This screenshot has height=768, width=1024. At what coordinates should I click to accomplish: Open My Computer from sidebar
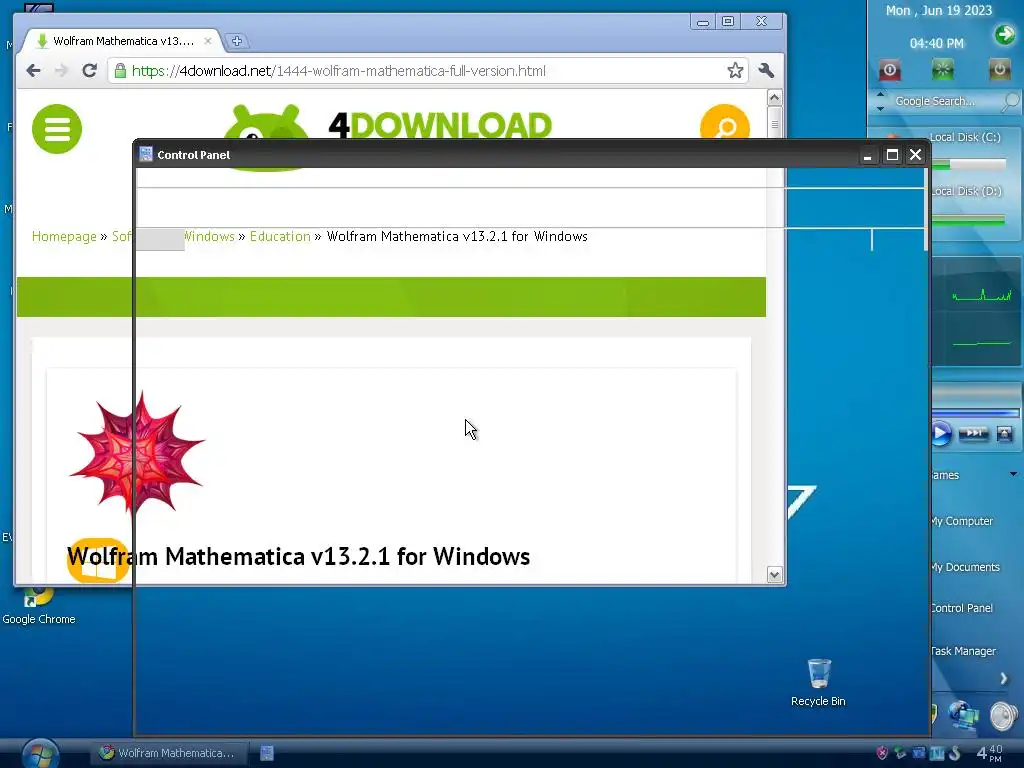962,521
